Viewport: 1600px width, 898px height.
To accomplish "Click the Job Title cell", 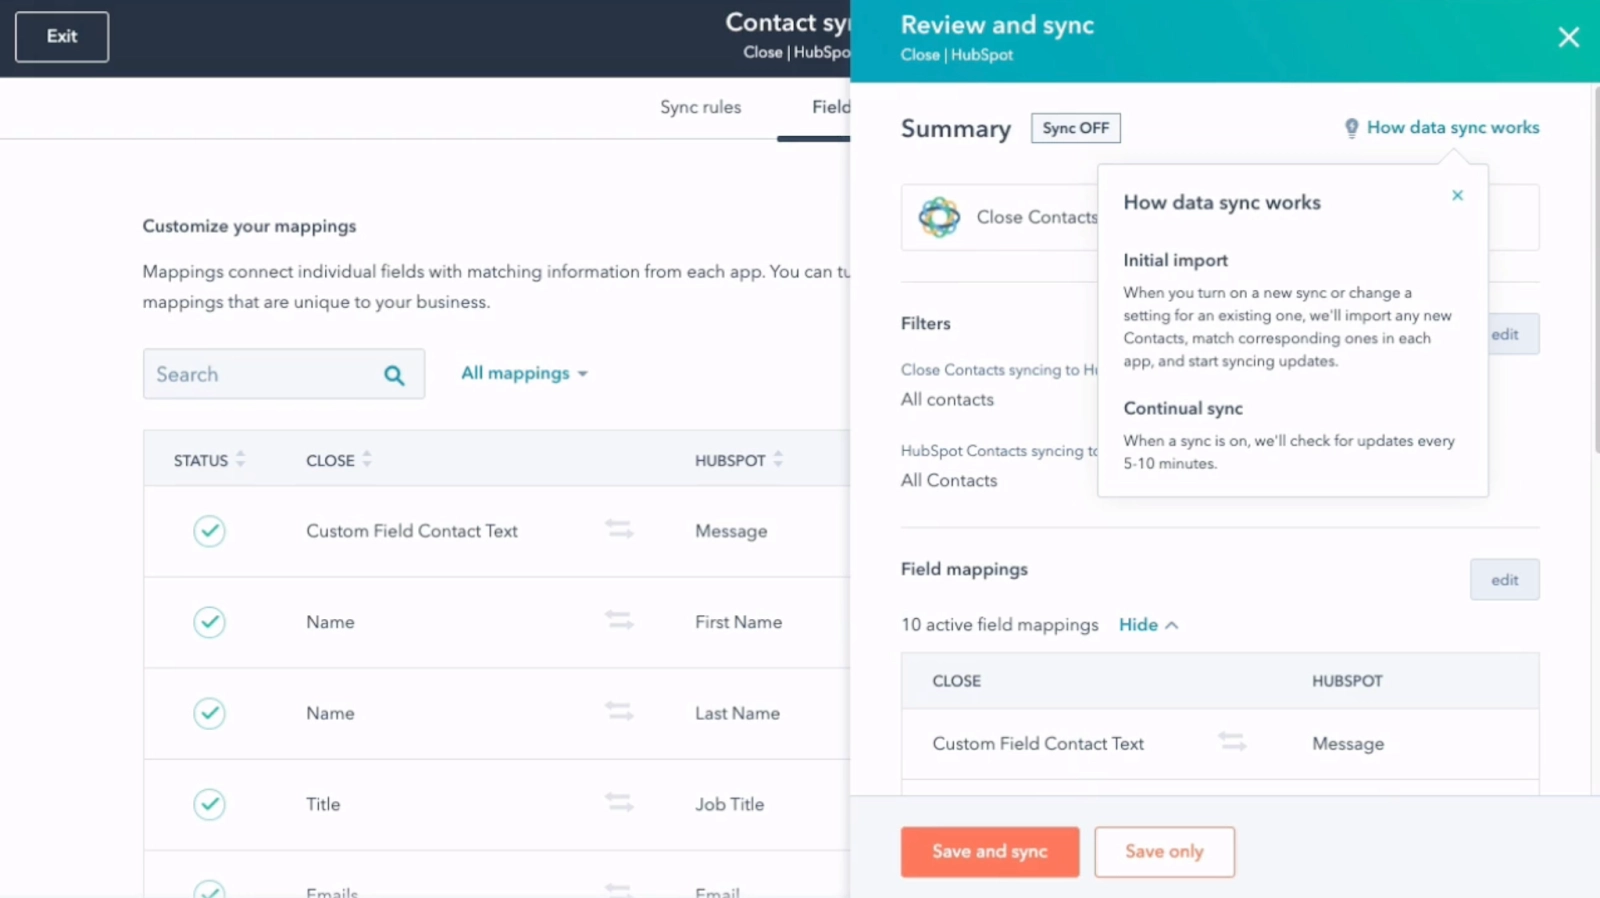I will (x=729, y=804).
